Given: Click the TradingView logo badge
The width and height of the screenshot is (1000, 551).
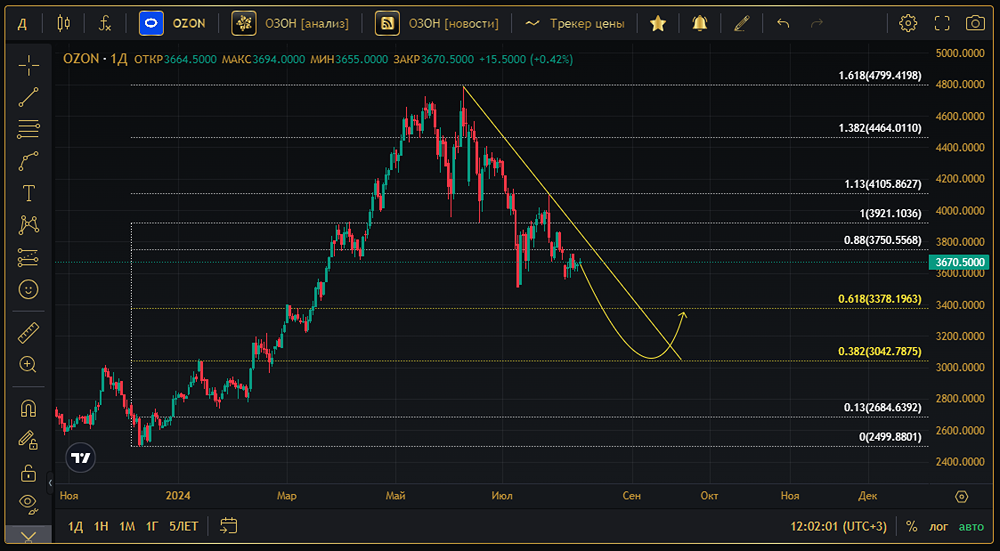Looking at the screenshot, I should [80, 457].
